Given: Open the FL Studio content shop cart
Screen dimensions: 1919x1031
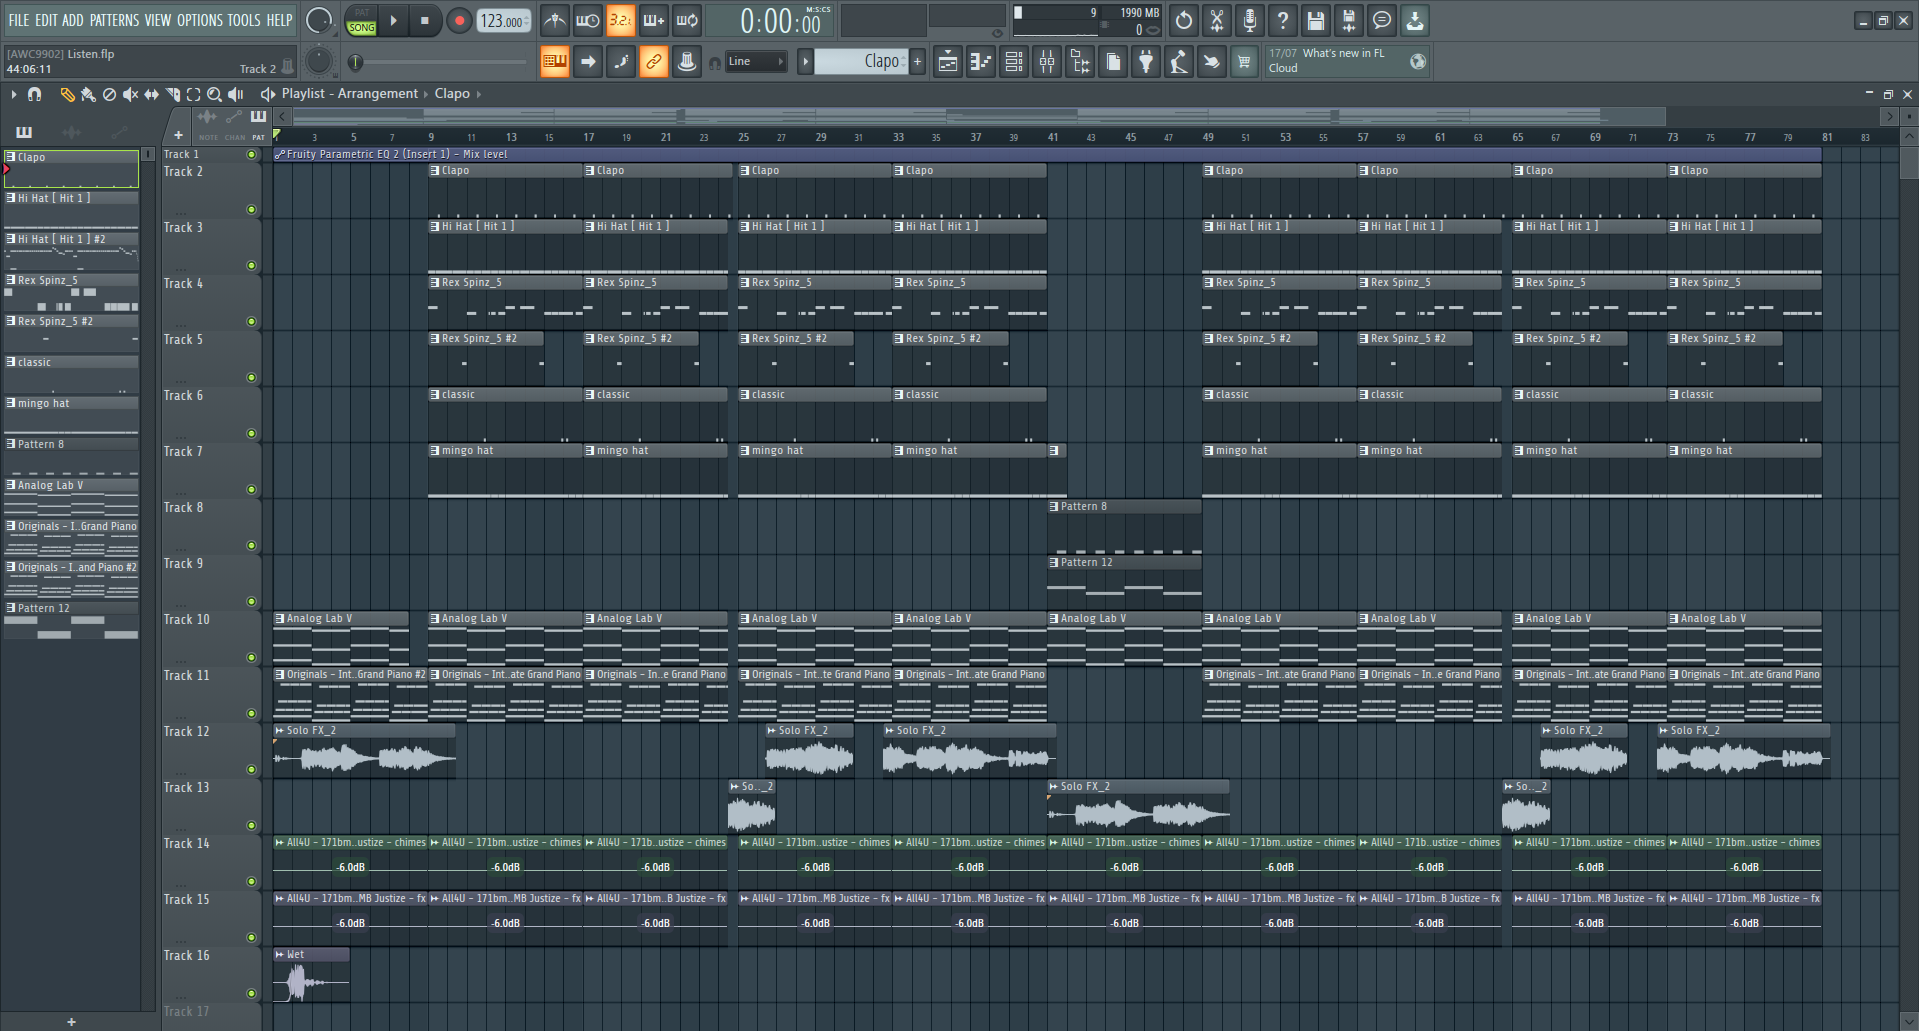Looking at the screenshot, I should (x=1244, y=62).
